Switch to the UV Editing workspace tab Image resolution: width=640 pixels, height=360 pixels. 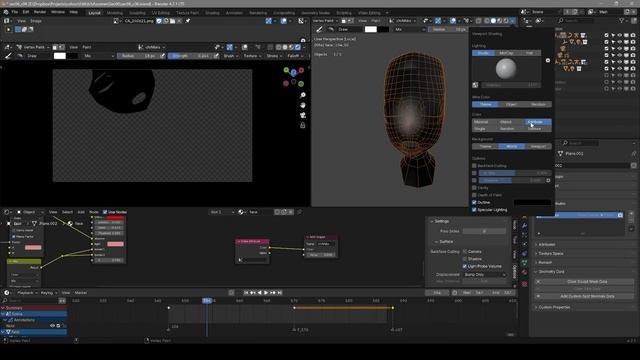click(x=160, y=13)
